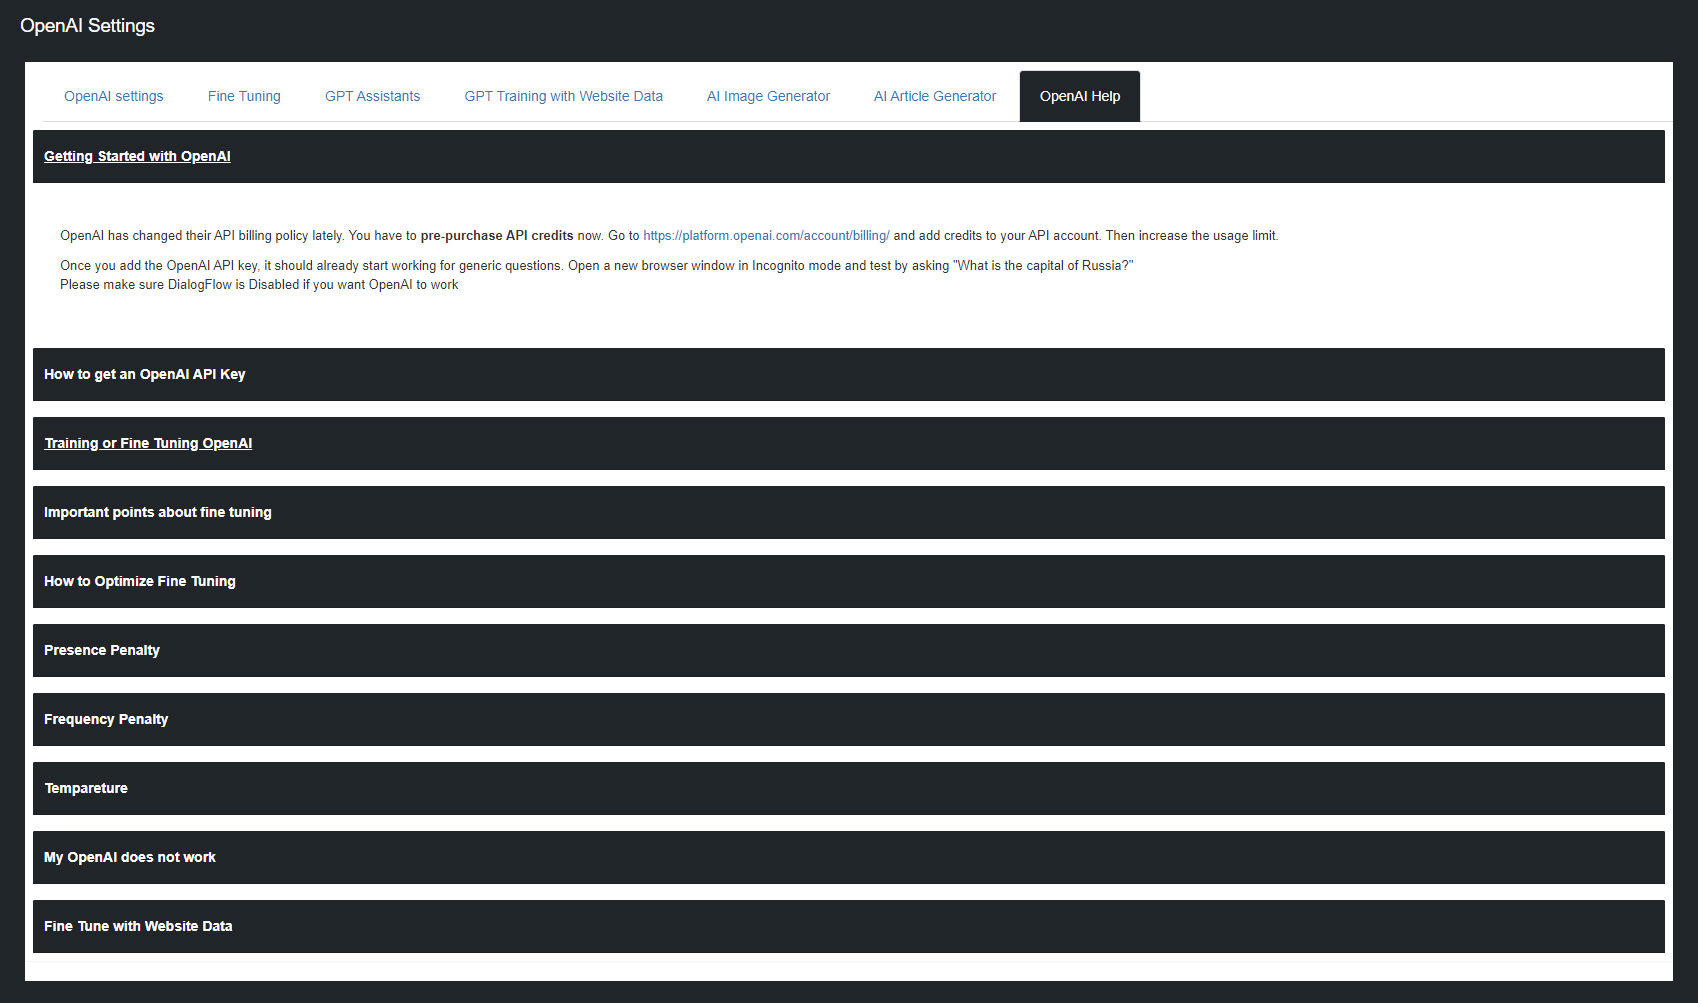This screenshot has height=1003, width=1698.
Task: Select GPT Training with Website Data tab
Action: point(563,96)
